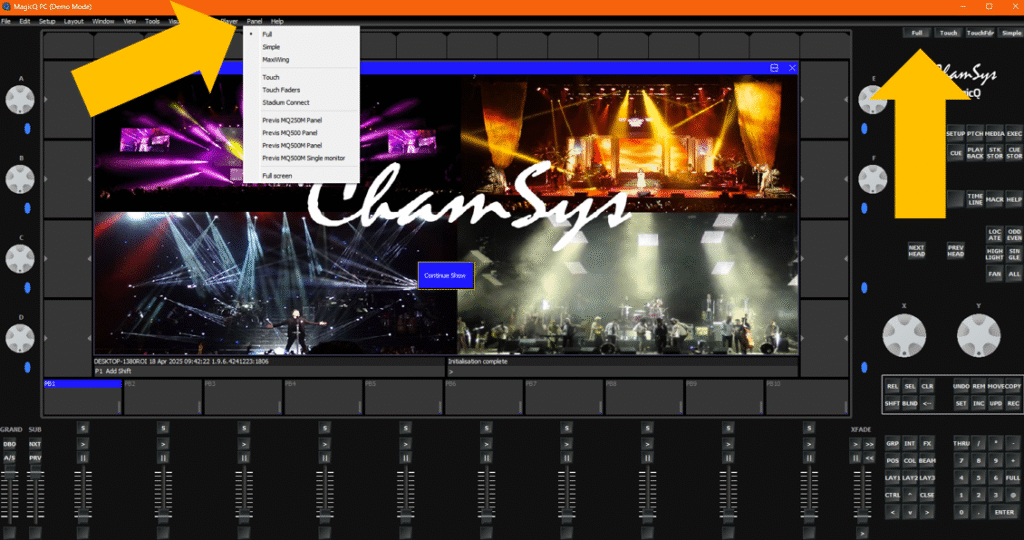Select the Full panel radio option
This screenshot has height=540, width=1024.
point(267,34)
